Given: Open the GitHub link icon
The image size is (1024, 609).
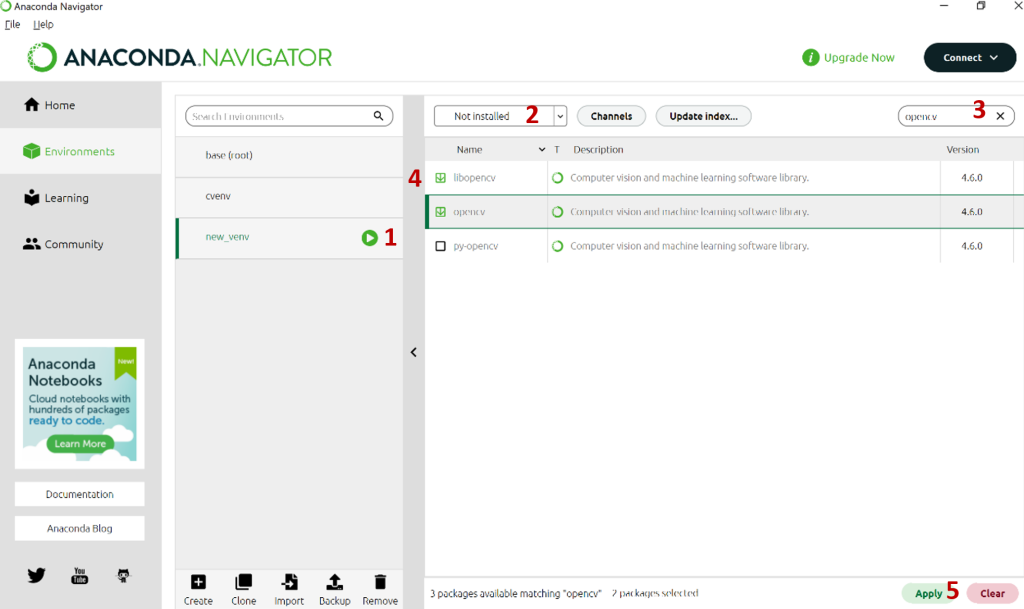Looking at the screenshot, I should pos(123,575).
